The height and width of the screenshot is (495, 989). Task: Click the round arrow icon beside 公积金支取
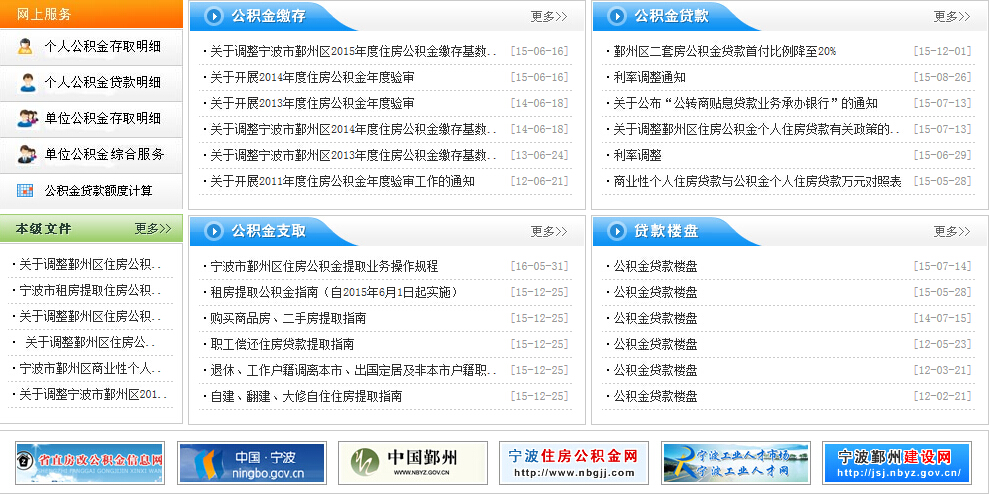pyautogui.click(x=214, y=231)
